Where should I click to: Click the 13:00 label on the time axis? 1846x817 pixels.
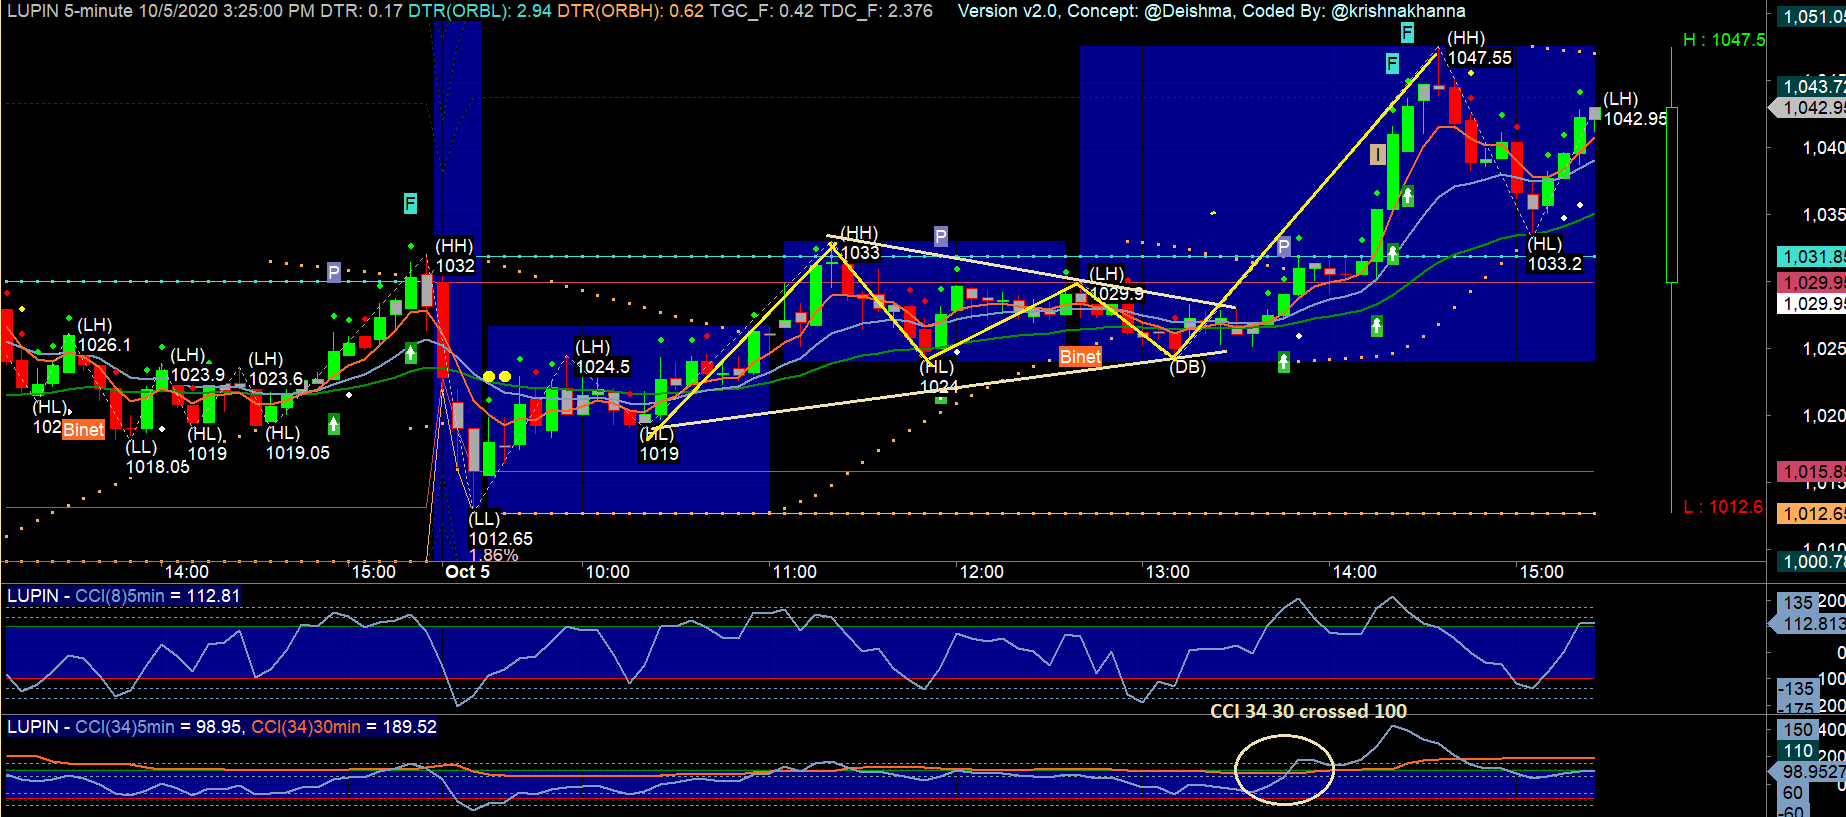tap(1167, 572)
